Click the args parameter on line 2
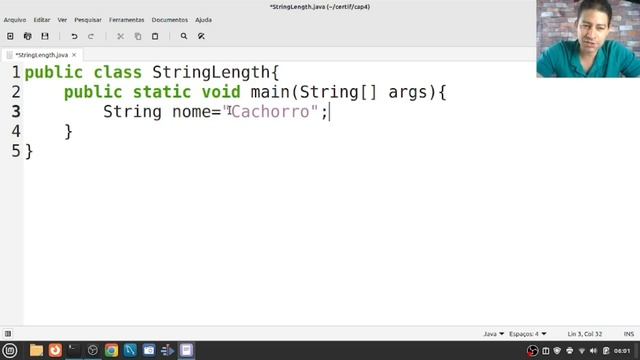Viewport: 640px width, 360px height. [408, 92]
